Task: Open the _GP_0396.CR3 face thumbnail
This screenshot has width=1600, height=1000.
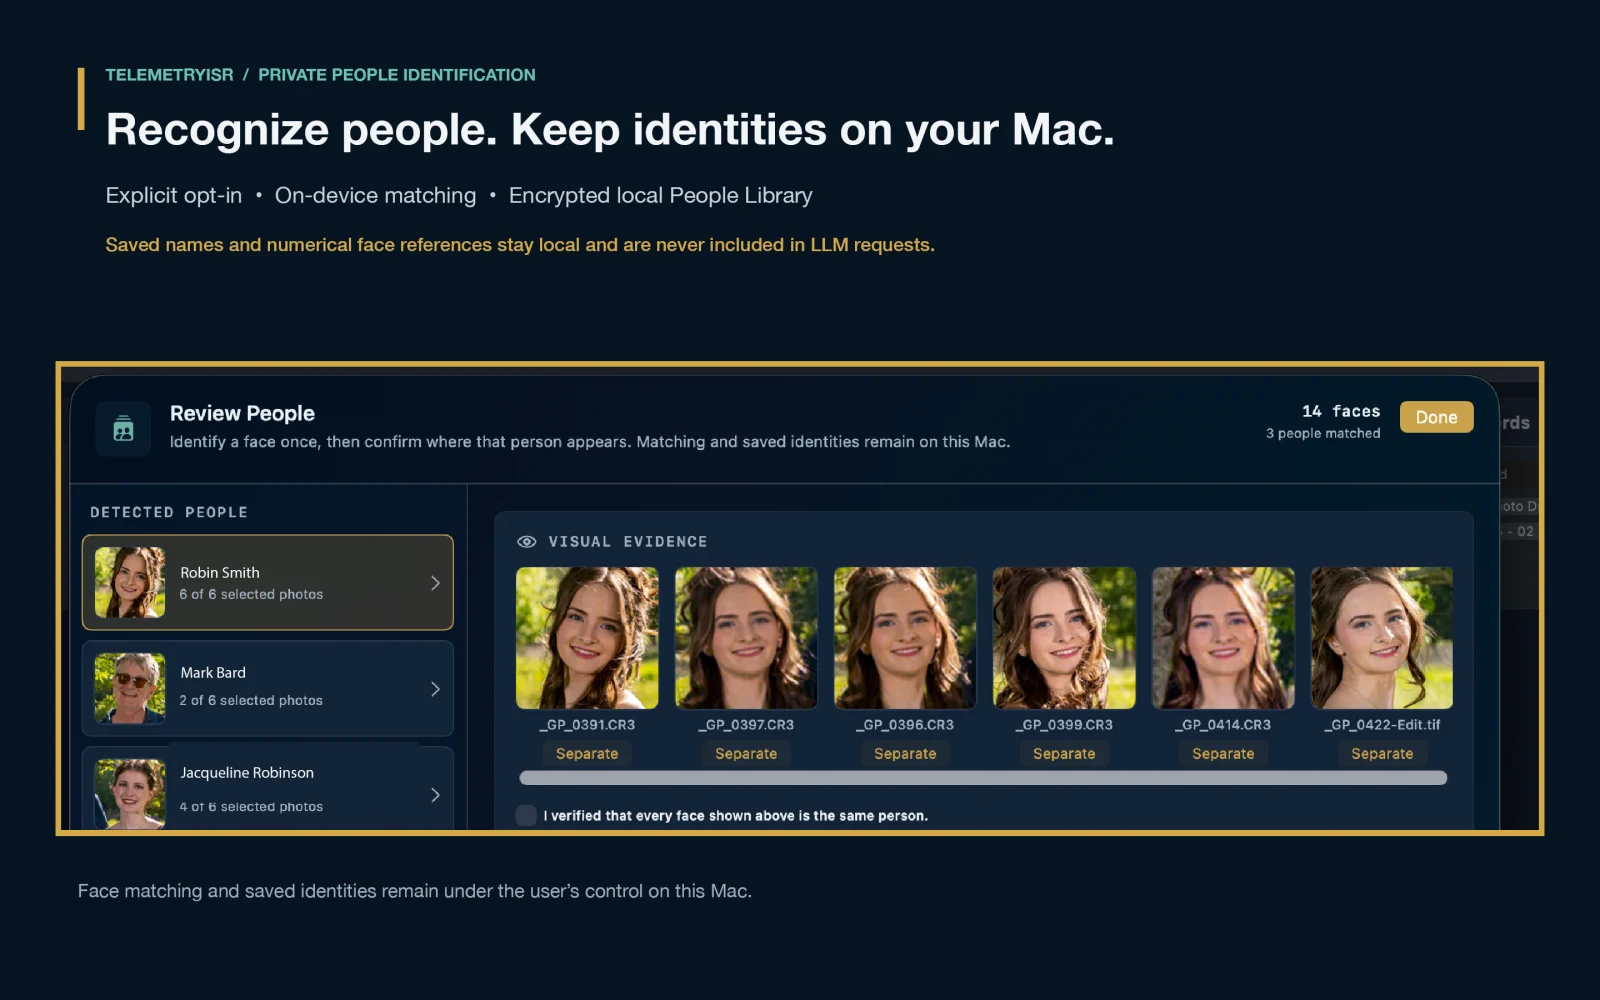Action: pyautogui.click(x=905, y=638)
